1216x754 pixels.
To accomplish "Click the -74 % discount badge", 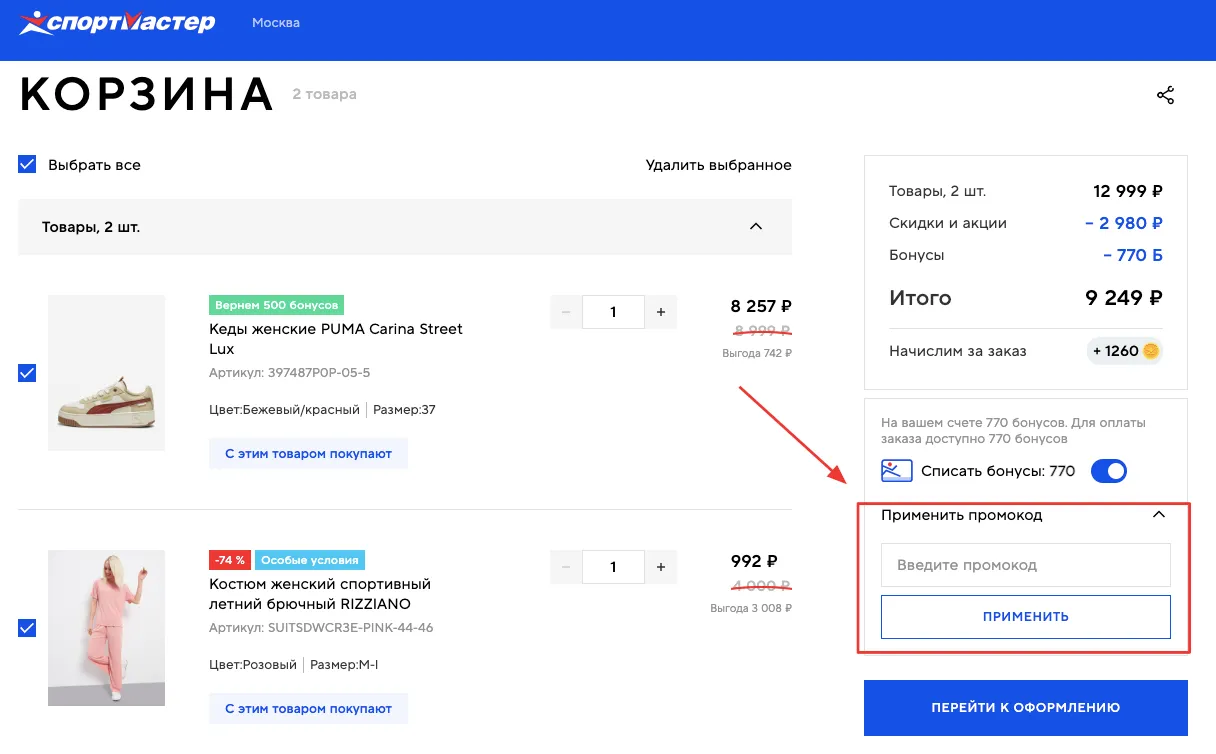I will [229, 560].
